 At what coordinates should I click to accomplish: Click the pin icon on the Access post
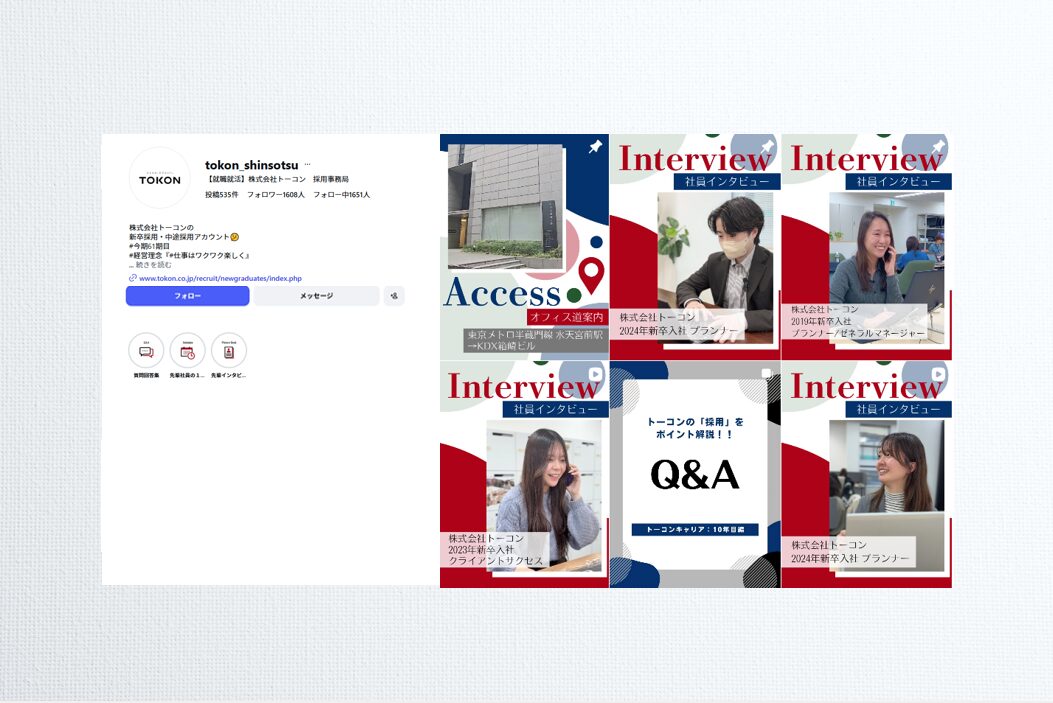coord(595,147)
